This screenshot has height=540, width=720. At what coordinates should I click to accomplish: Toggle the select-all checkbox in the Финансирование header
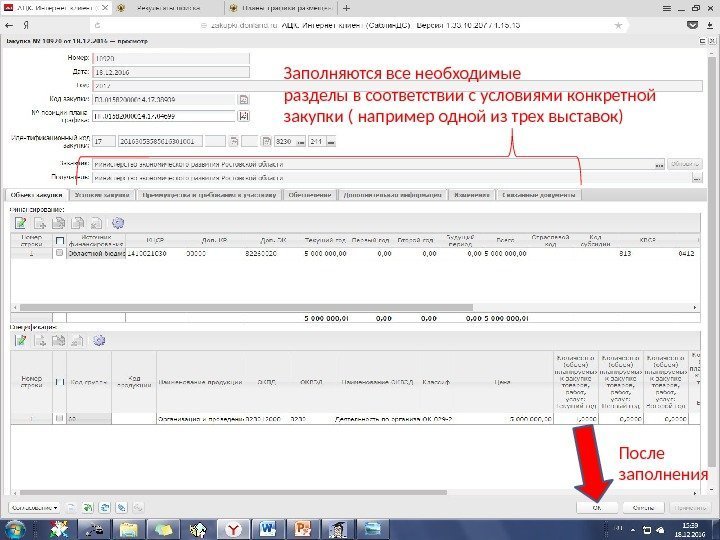pos(59,240)
